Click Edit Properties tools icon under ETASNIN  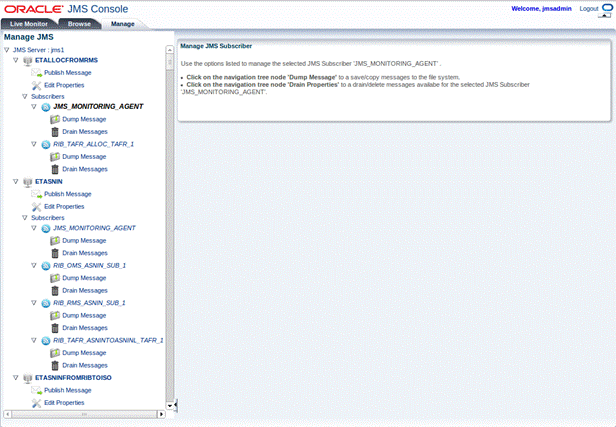click(37, 207)
